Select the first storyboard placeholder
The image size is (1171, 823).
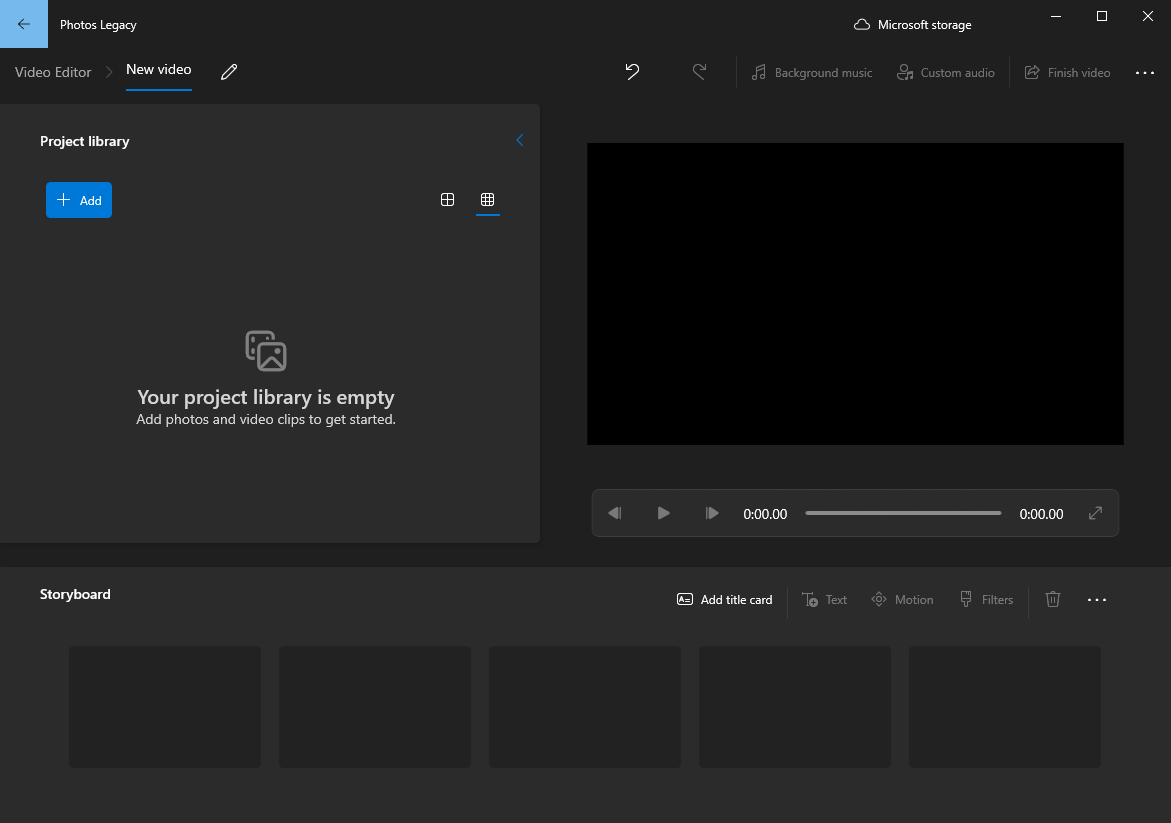[165, 706]
